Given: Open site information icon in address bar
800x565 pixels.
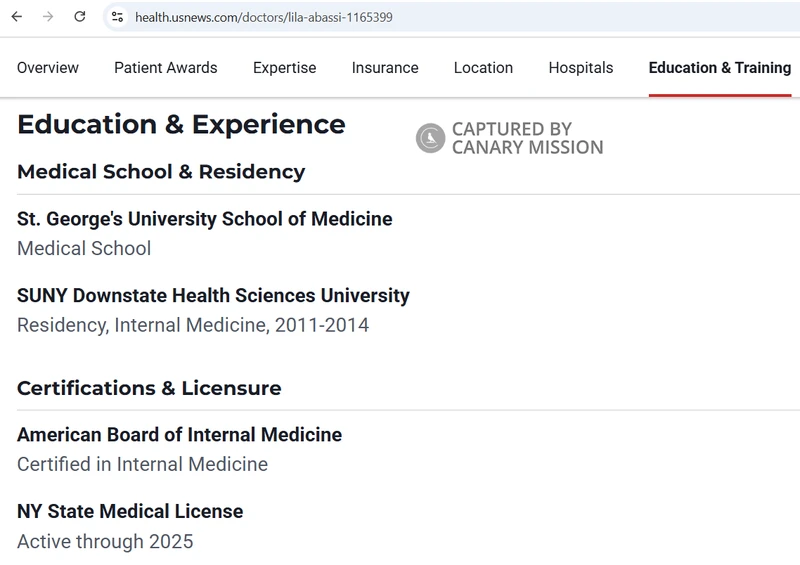Looking at the screenshot, I should (x=117, y=17).
